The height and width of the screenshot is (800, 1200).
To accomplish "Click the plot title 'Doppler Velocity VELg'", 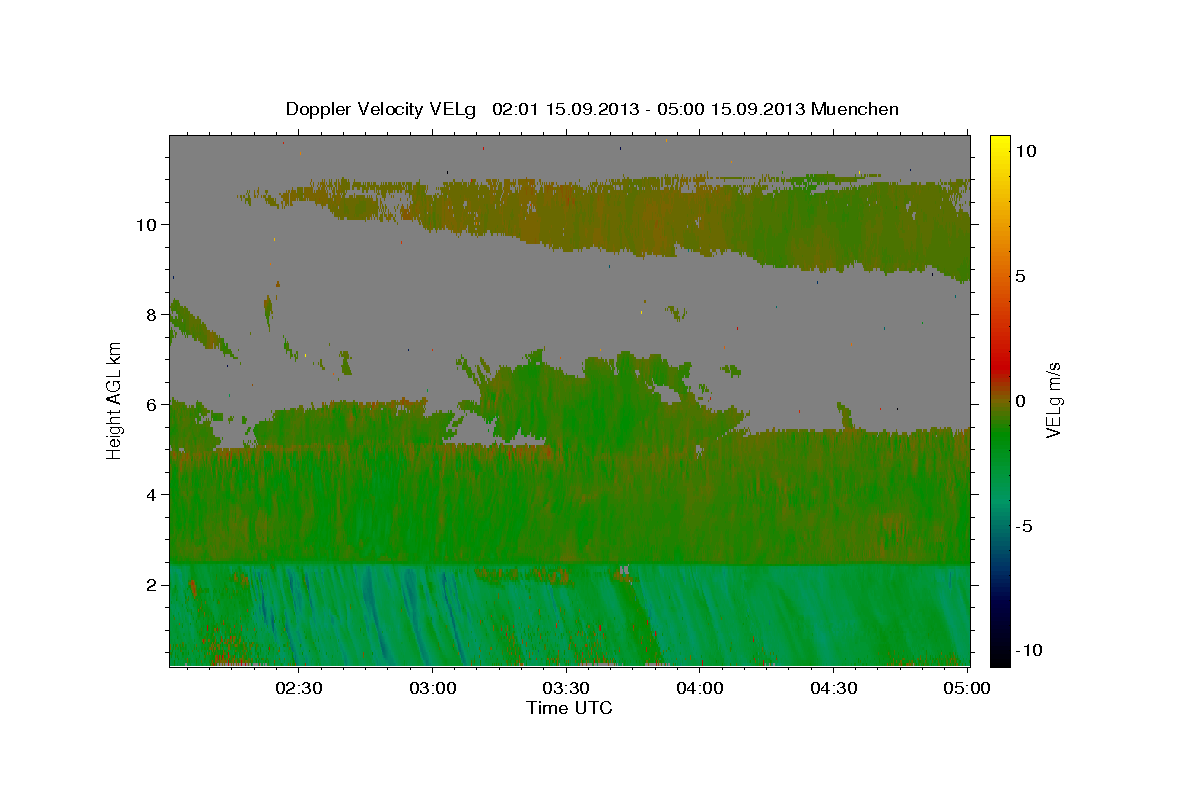I will coord(382,109).
